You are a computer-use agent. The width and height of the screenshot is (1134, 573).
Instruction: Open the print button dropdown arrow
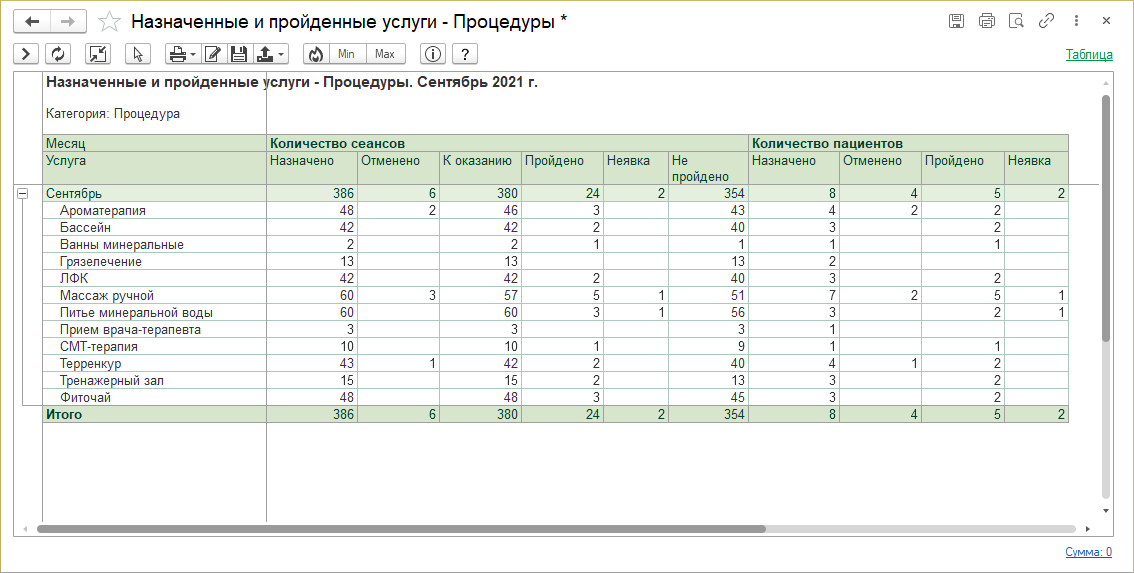194,54
